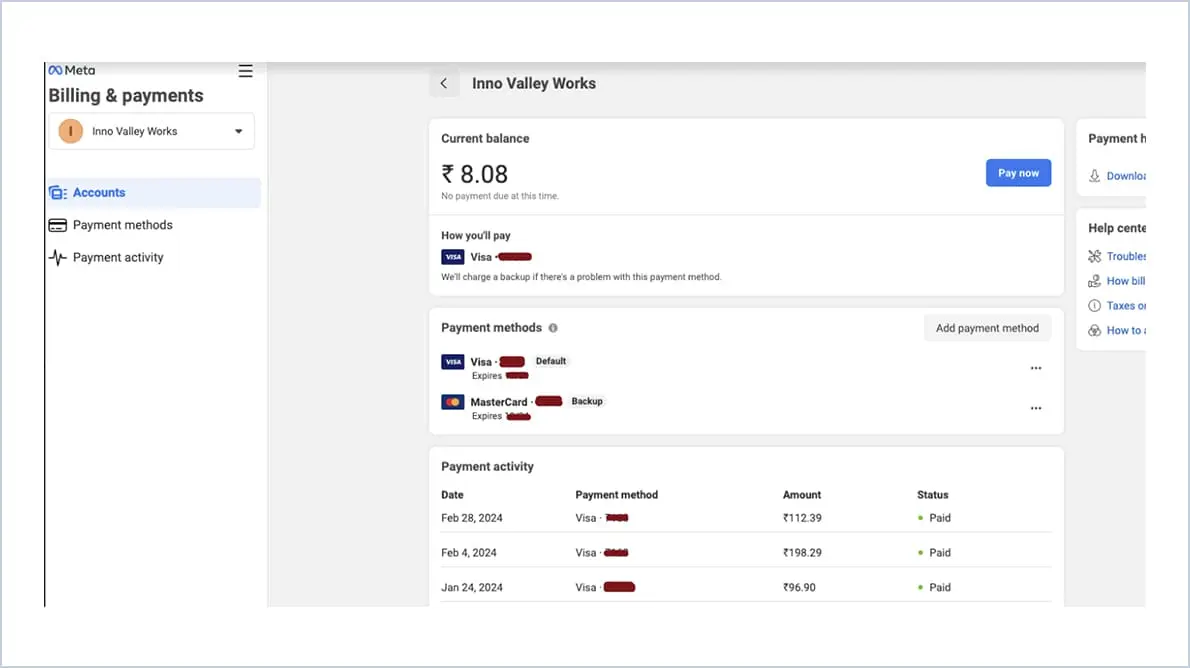Open options menu for the Visa card
Screen dimensions: 1190x668
coord(1036,368)
